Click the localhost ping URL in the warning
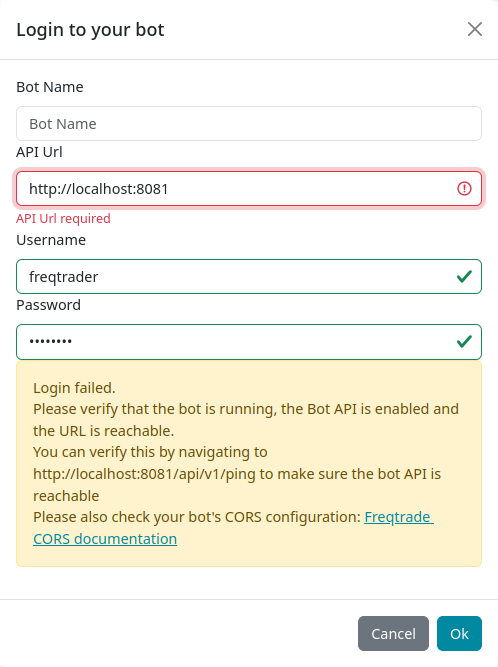The image size is (498, 667). [x=145, y=474]
